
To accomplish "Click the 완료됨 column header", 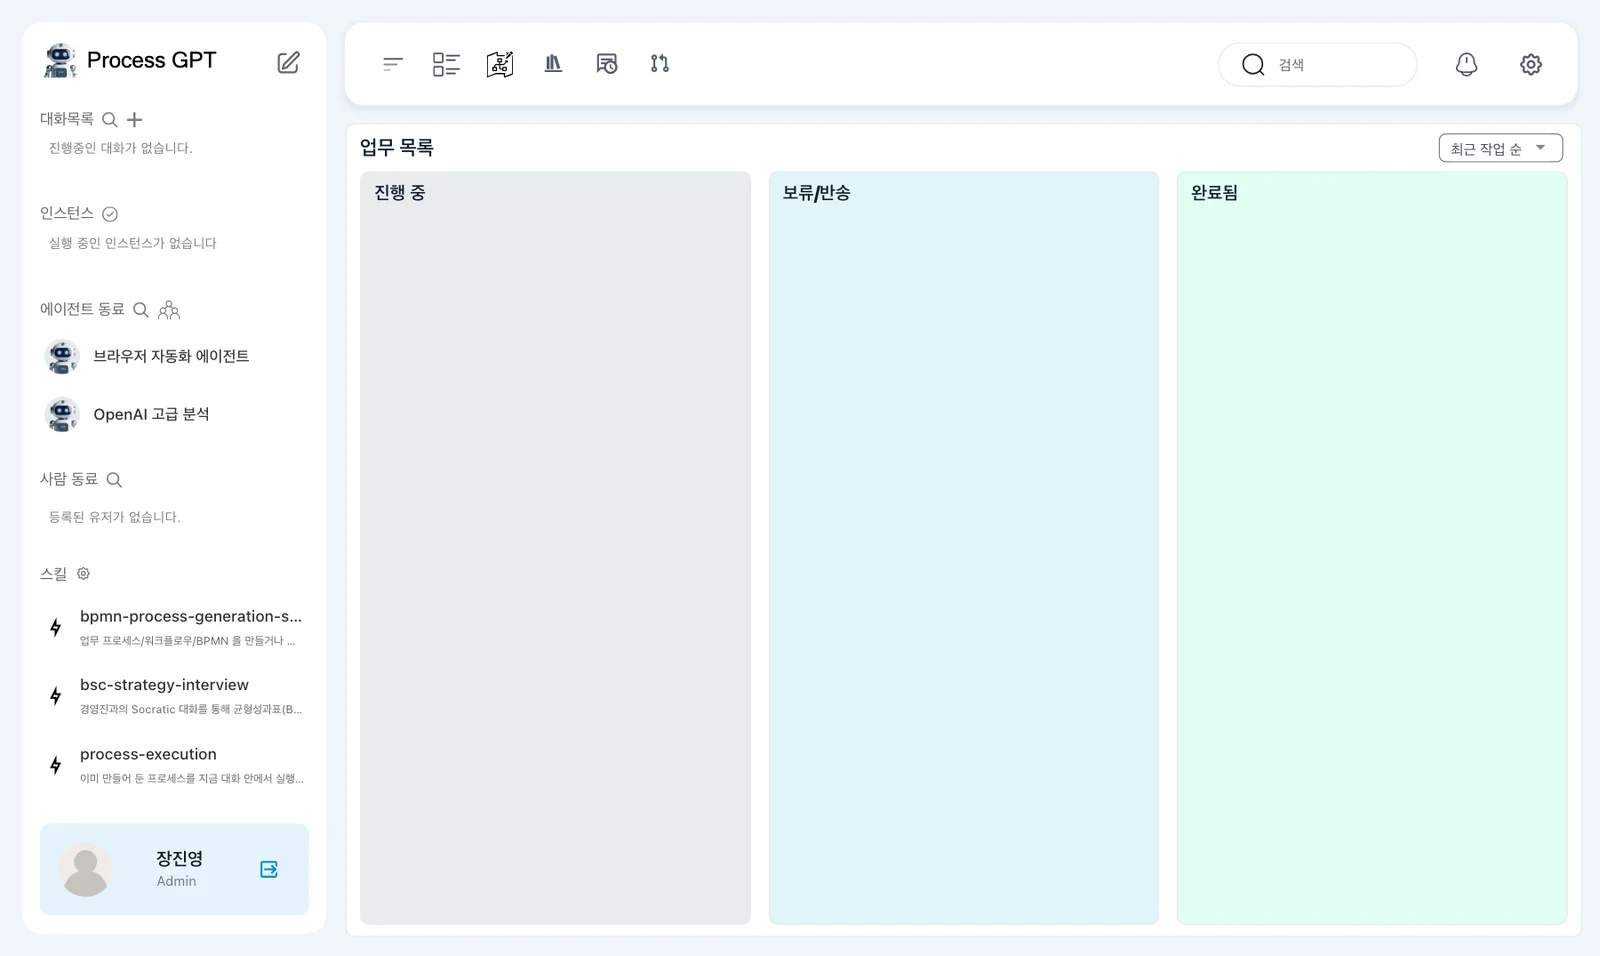I will (1214, 193).
